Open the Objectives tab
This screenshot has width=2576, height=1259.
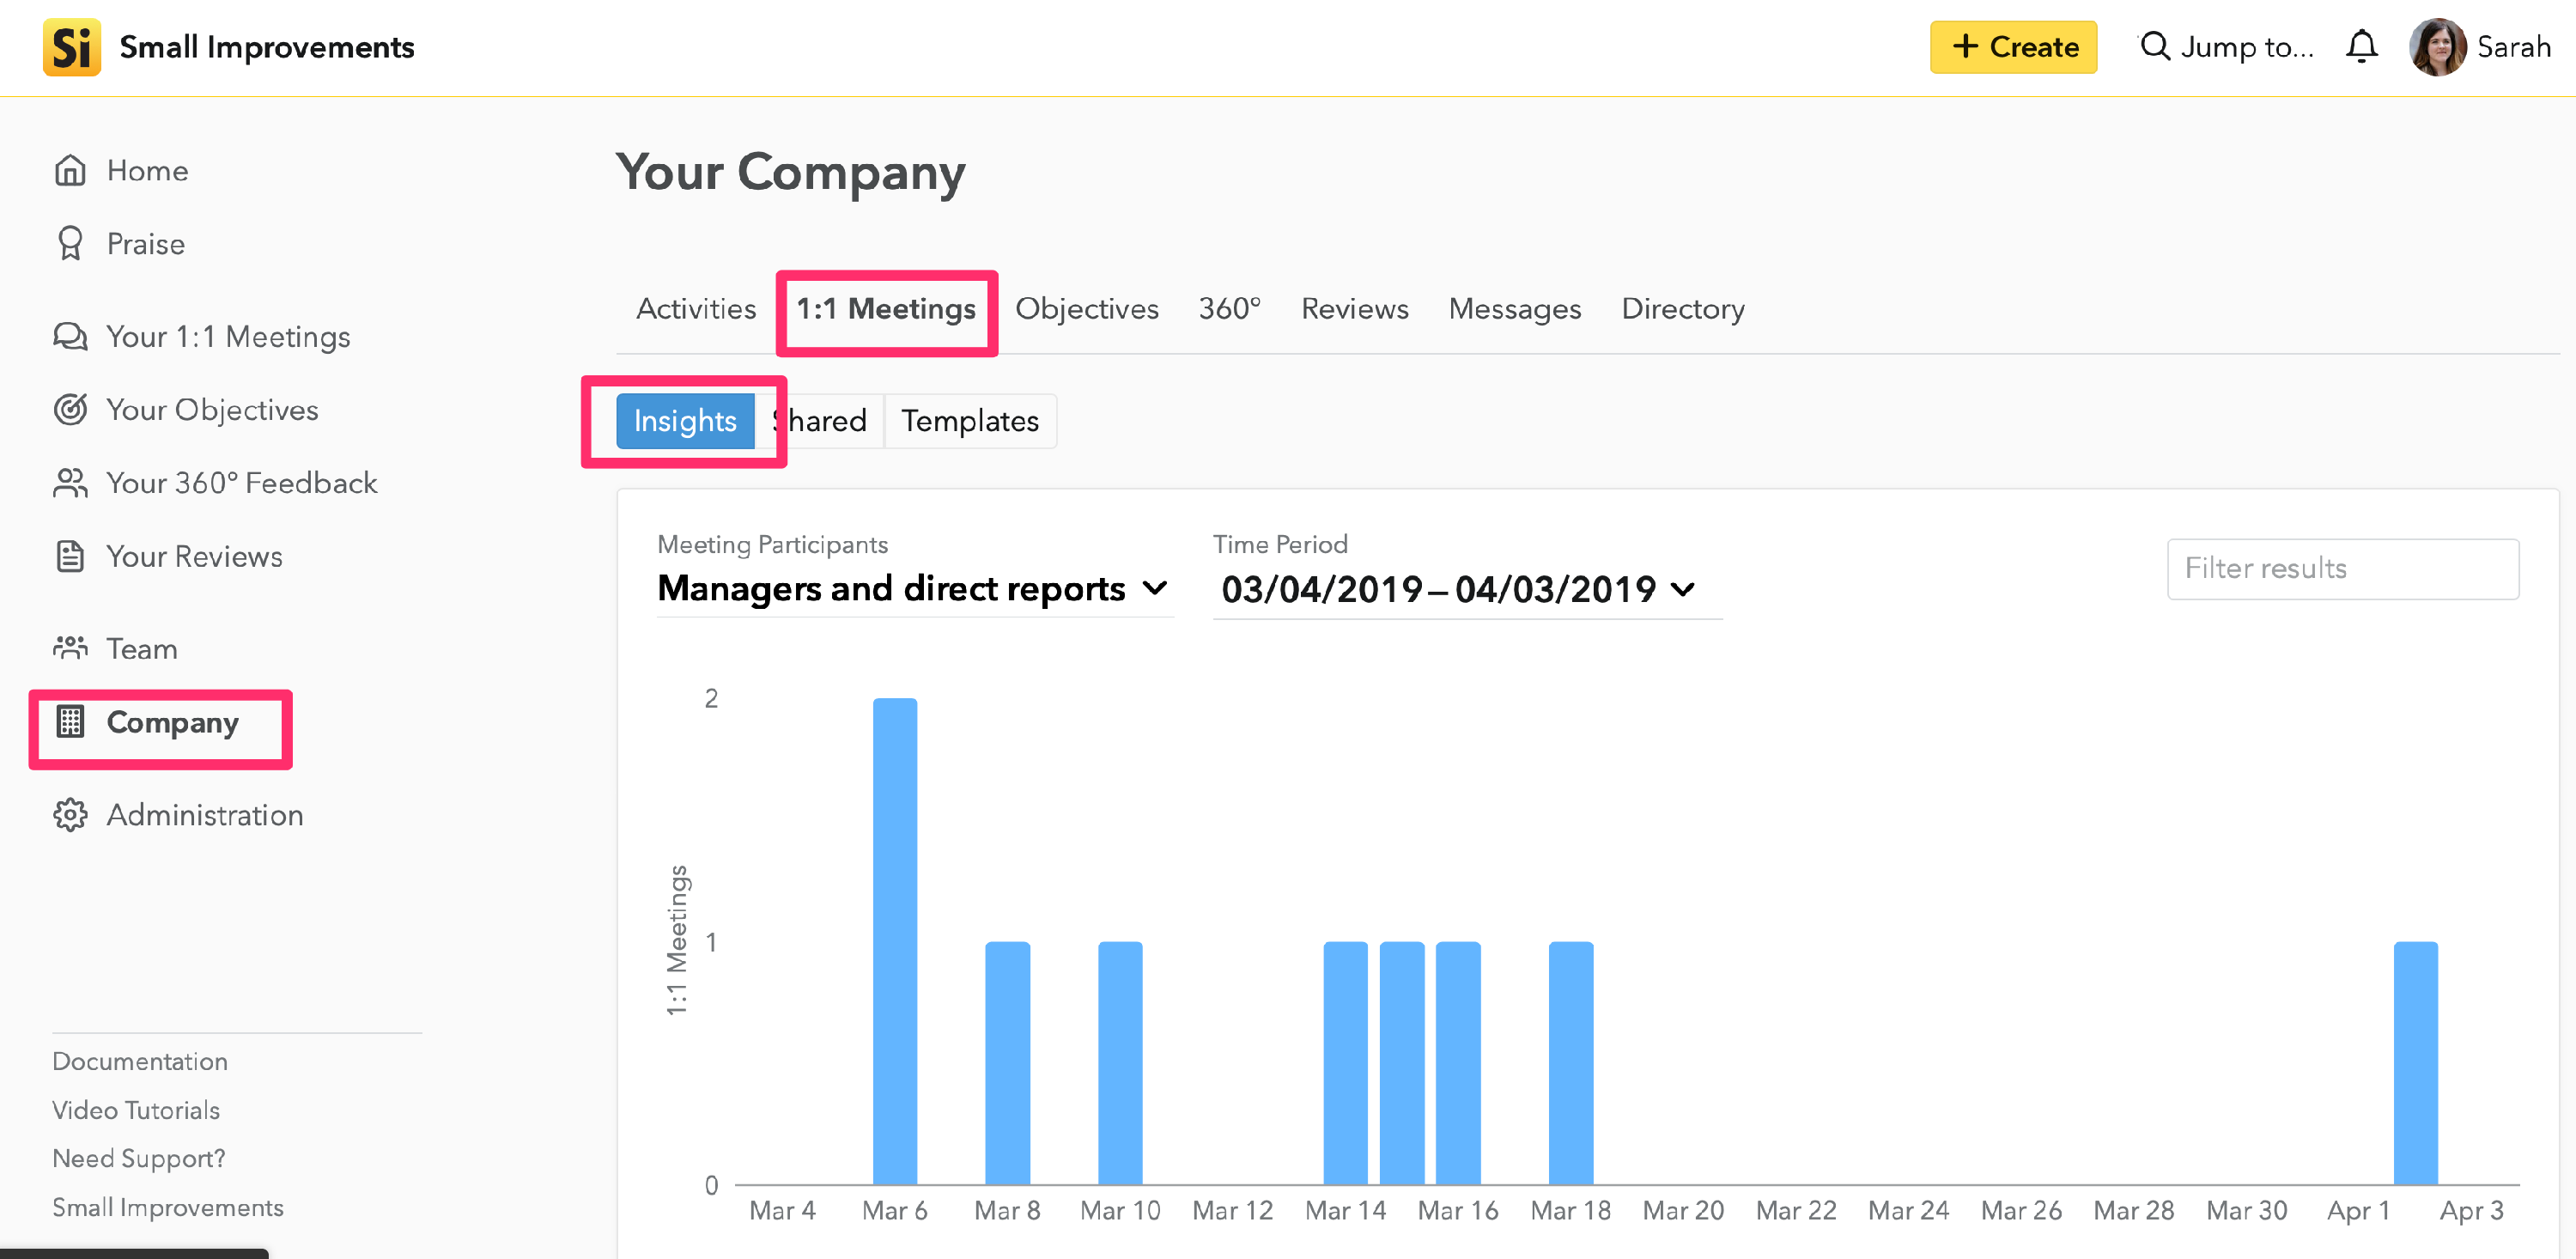[1086, 309]
